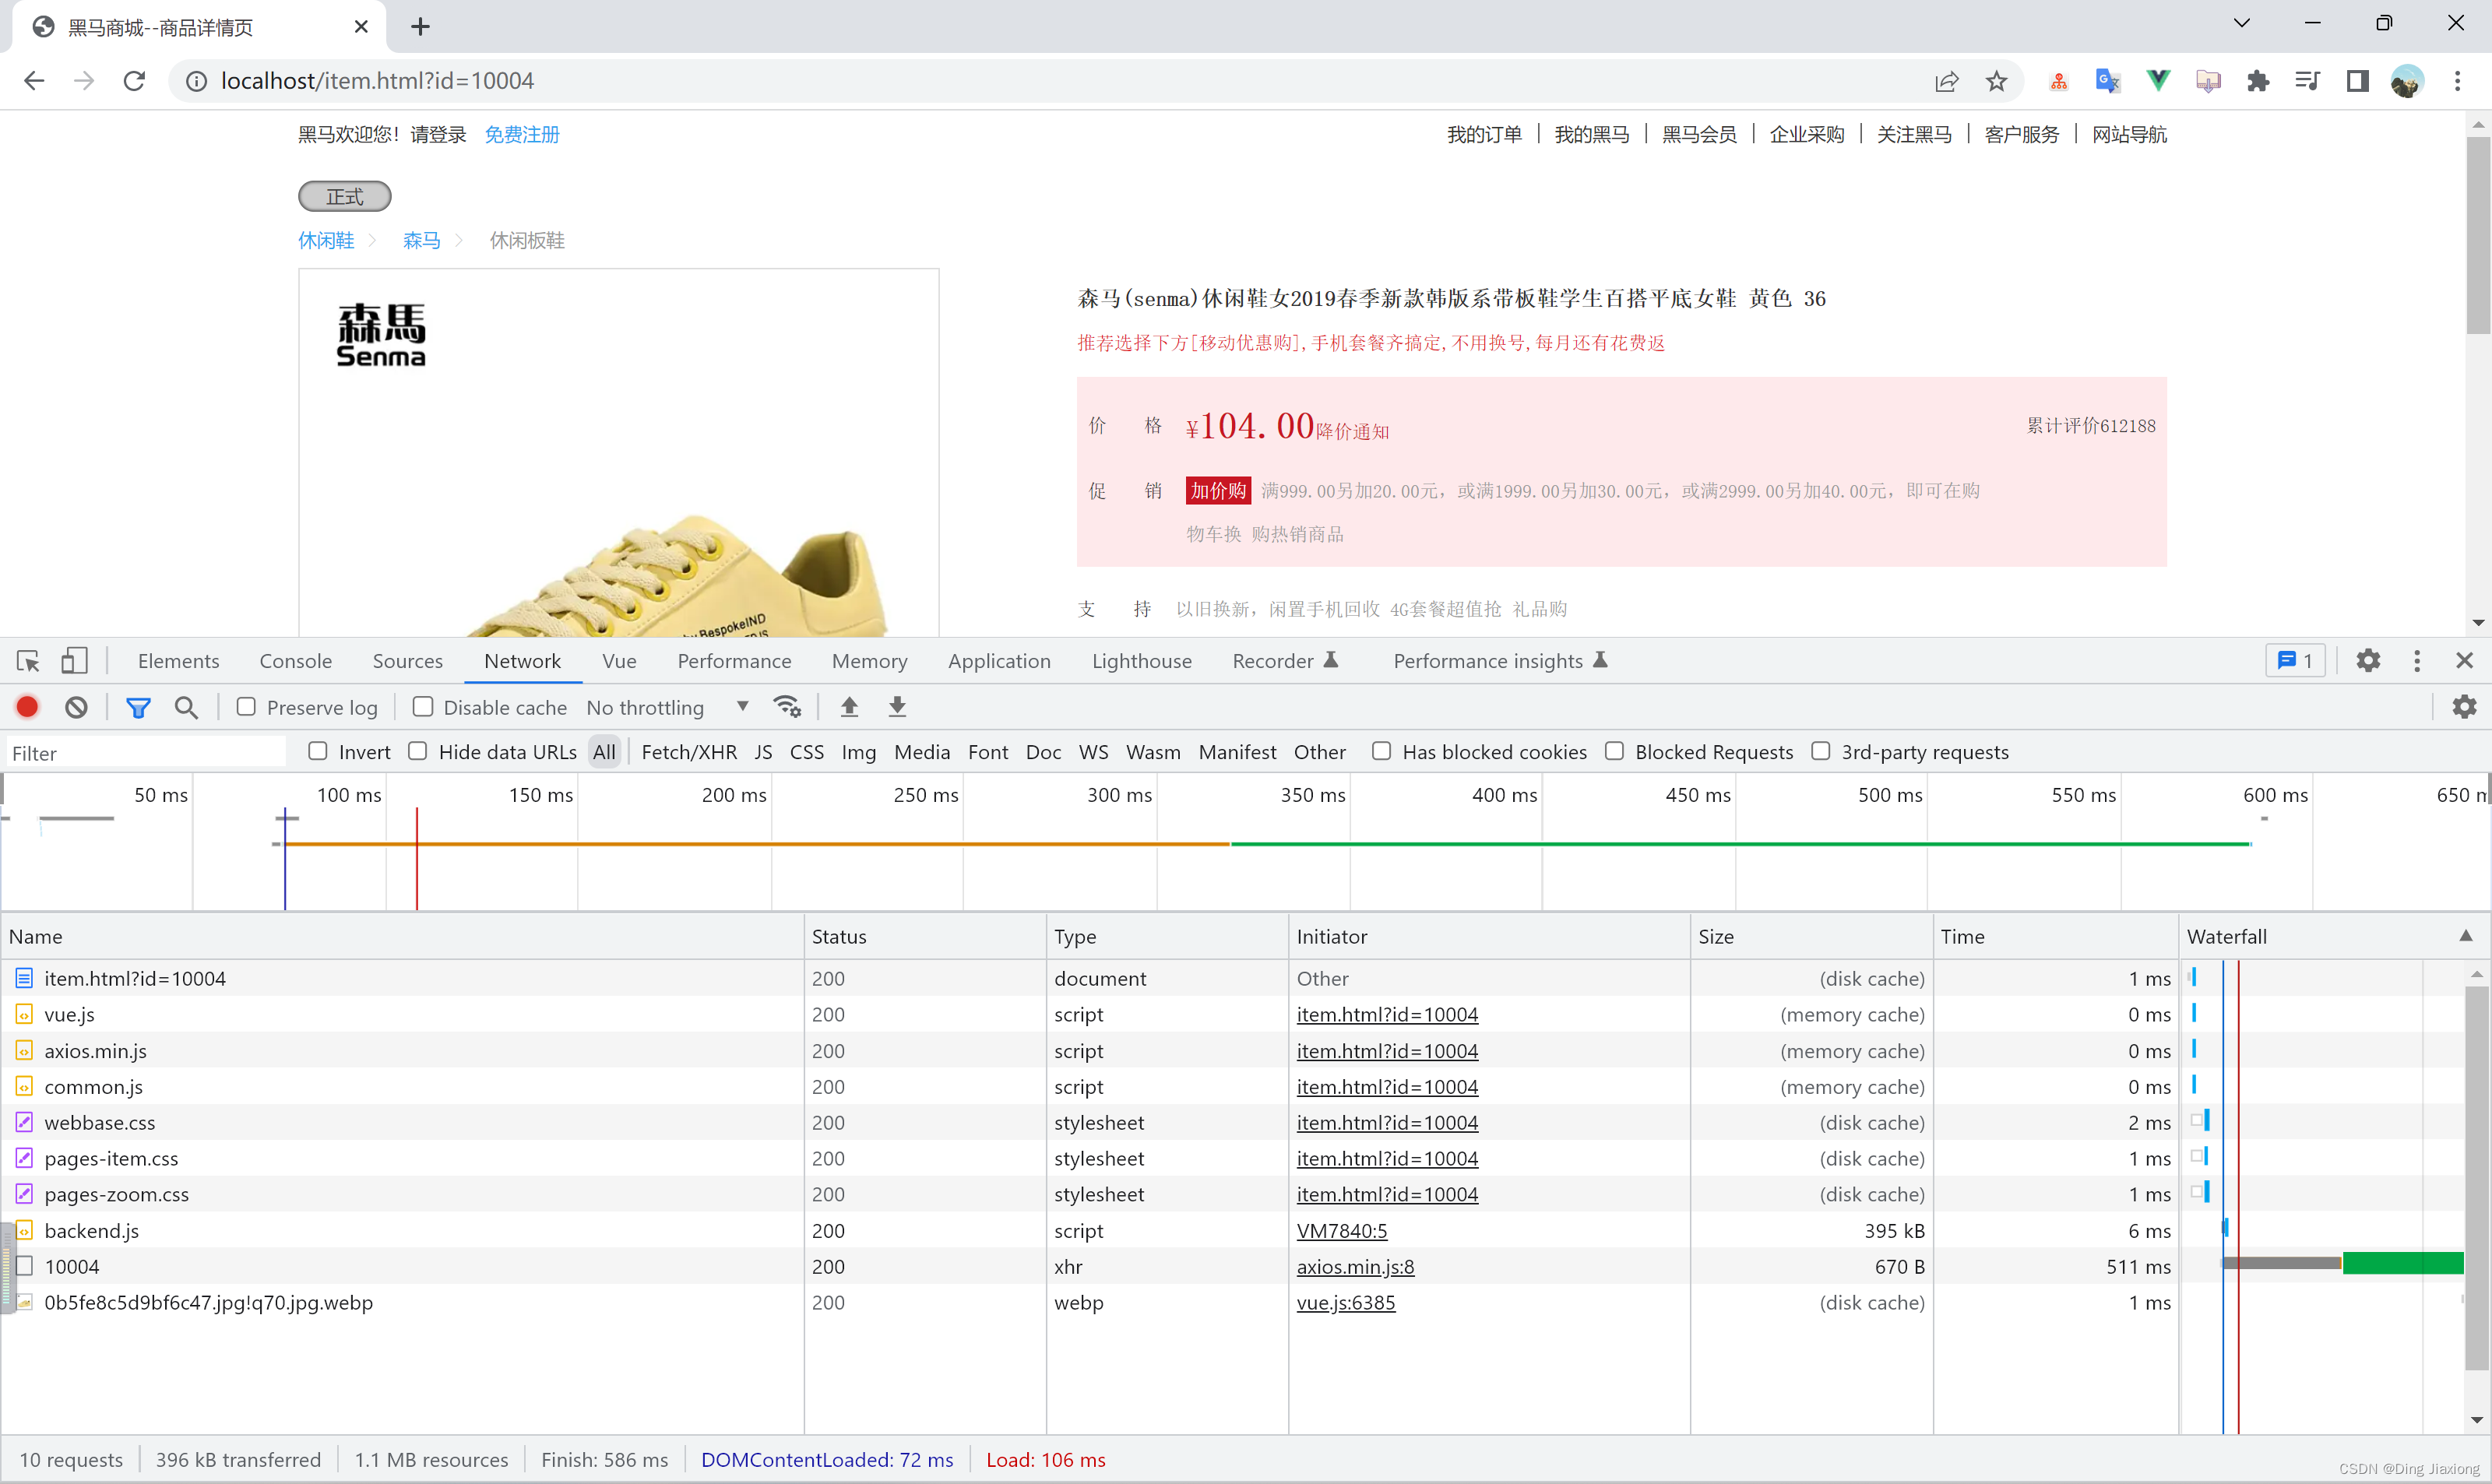Toggle browser side panel icon
This screenshot has width=2492, height=1484.
tap(2358, 81)
